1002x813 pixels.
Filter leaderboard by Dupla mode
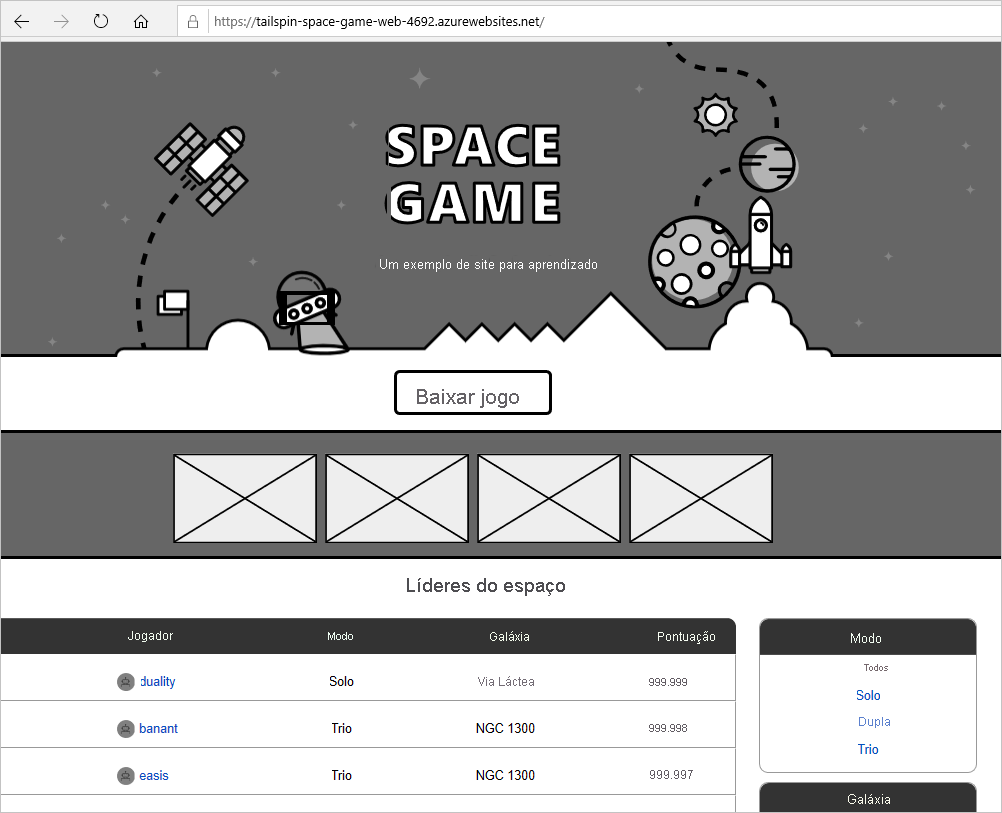click(x=874, y=721)
